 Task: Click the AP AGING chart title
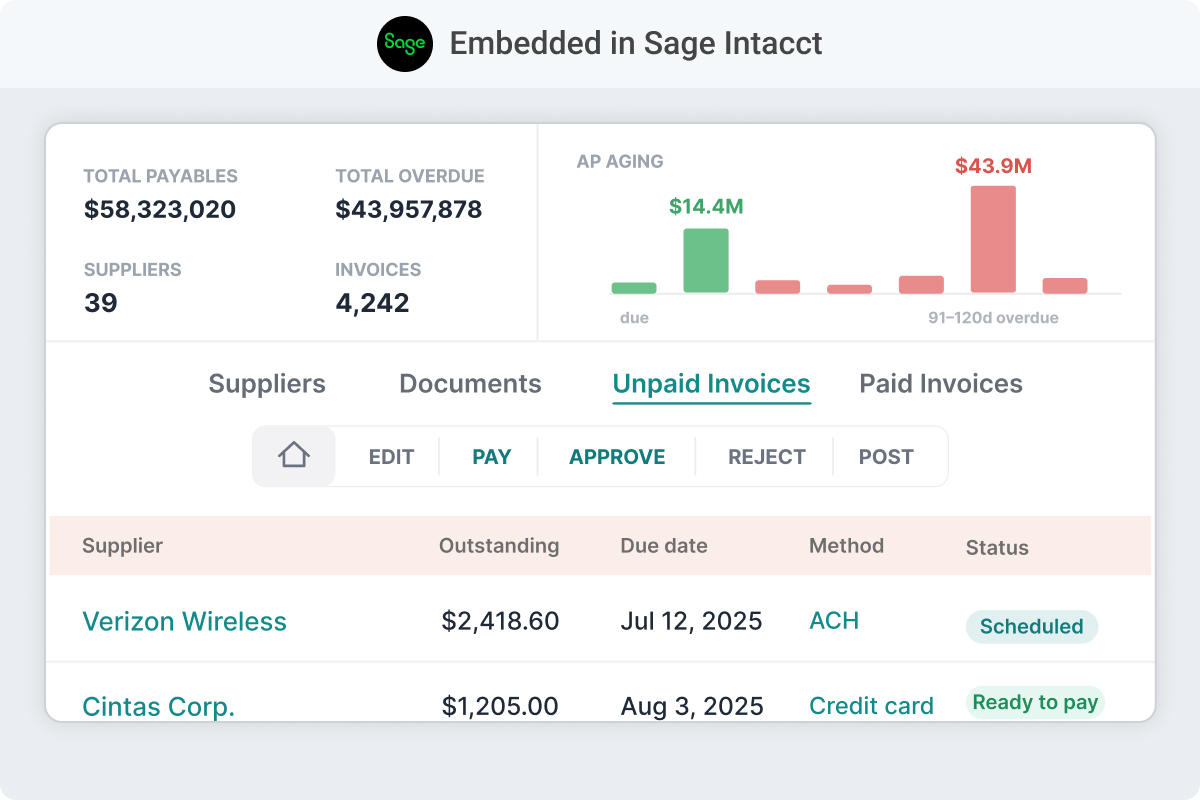pos(620,161)
